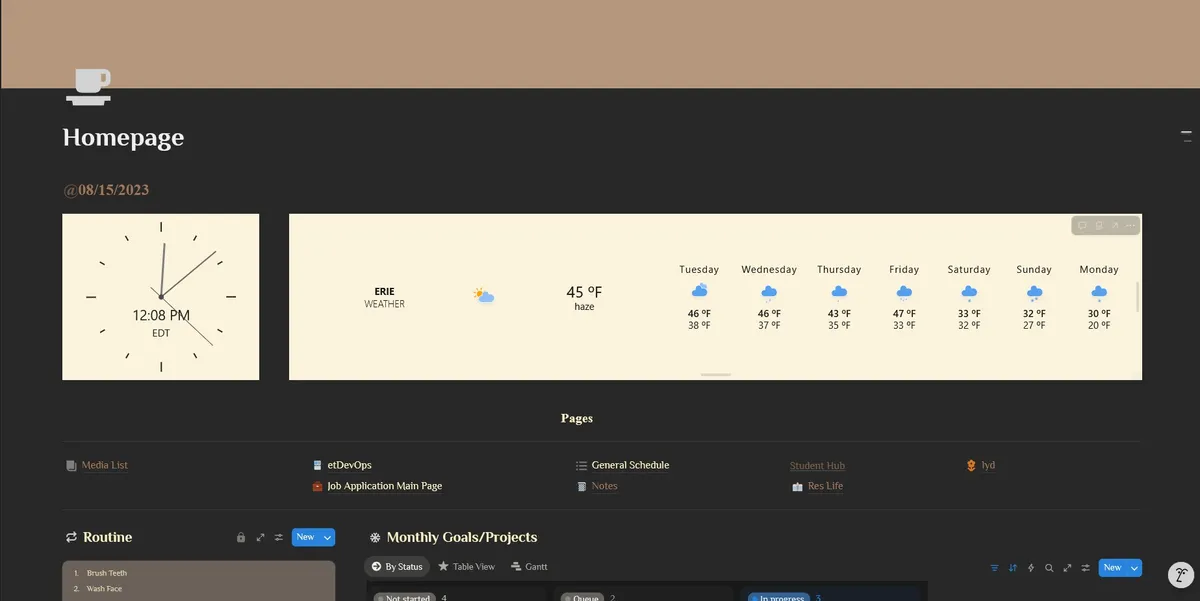
Task: Open the Media List page link
Action: point(104,465)
